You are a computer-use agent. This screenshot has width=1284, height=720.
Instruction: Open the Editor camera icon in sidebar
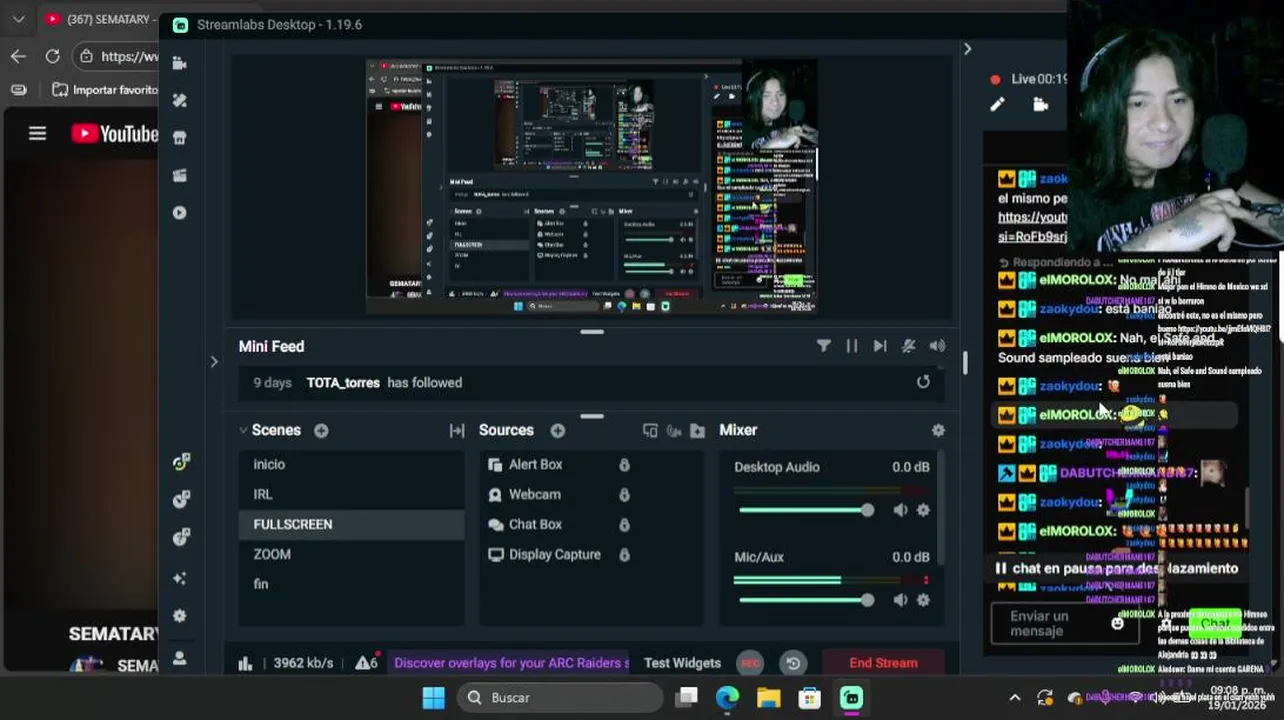point(179,63)
